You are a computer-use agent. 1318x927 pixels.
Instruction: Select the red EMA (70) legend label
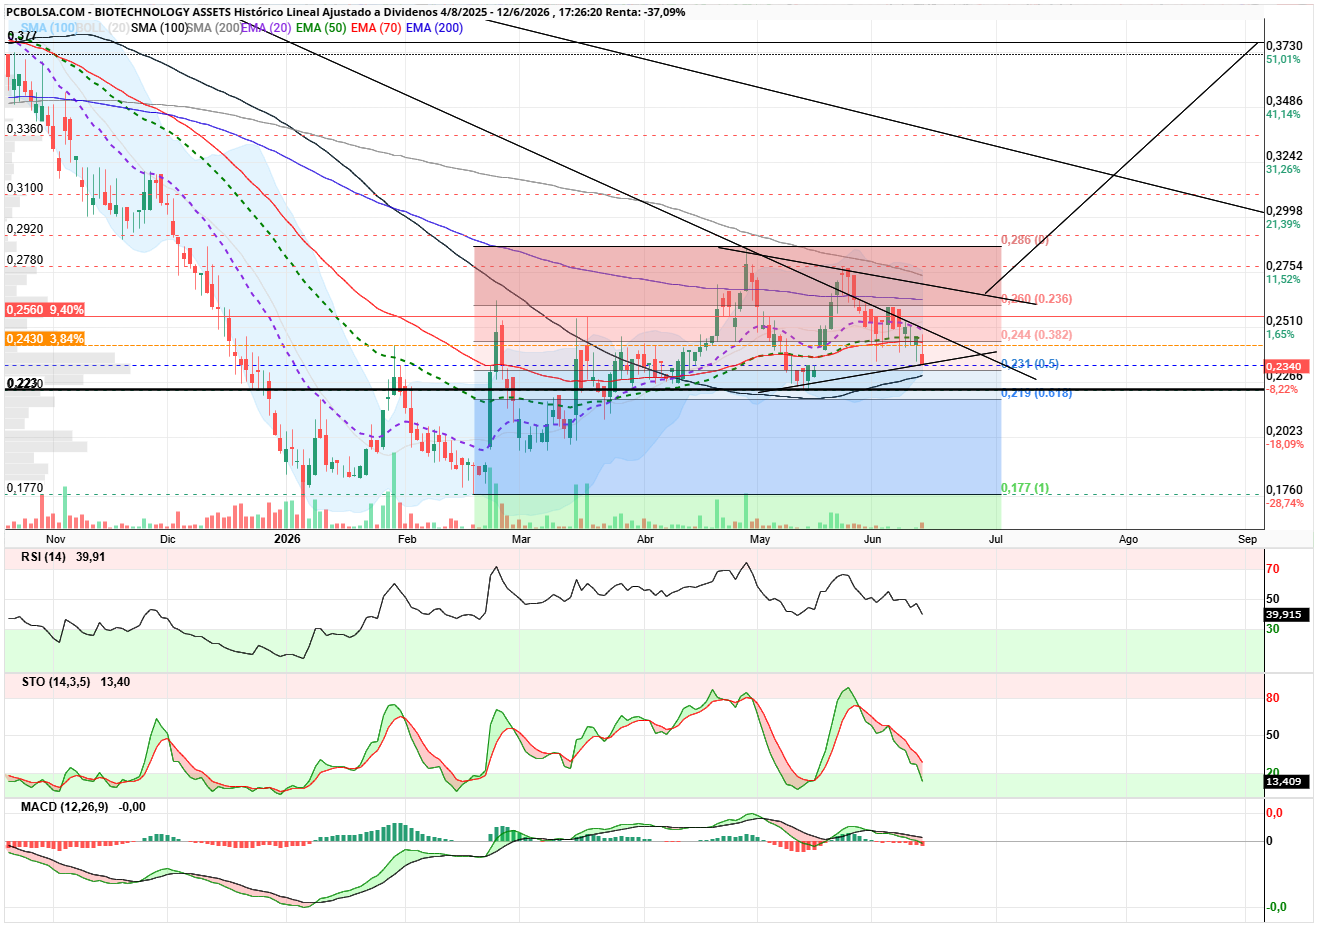(x=376, y=28)
